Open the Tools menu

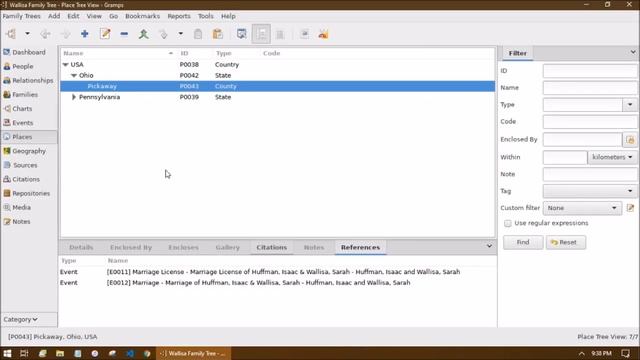(206, 16)
